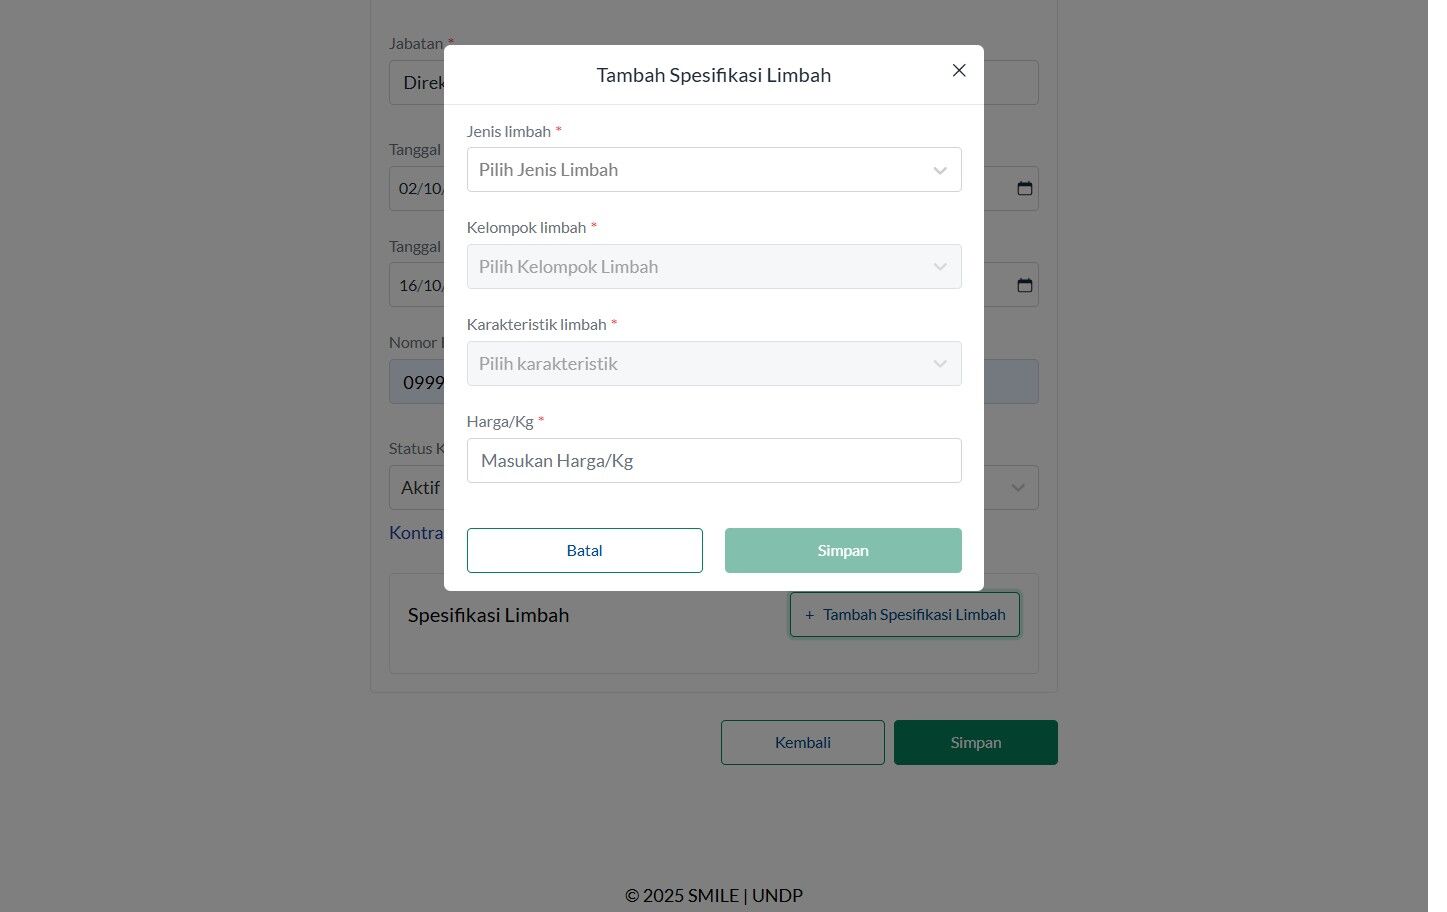Viewport: 1447px width, 912px height.
Task: Click the plus icon on Tambah Spesifikasi Limbah
Action: click(x=810, y=615)
